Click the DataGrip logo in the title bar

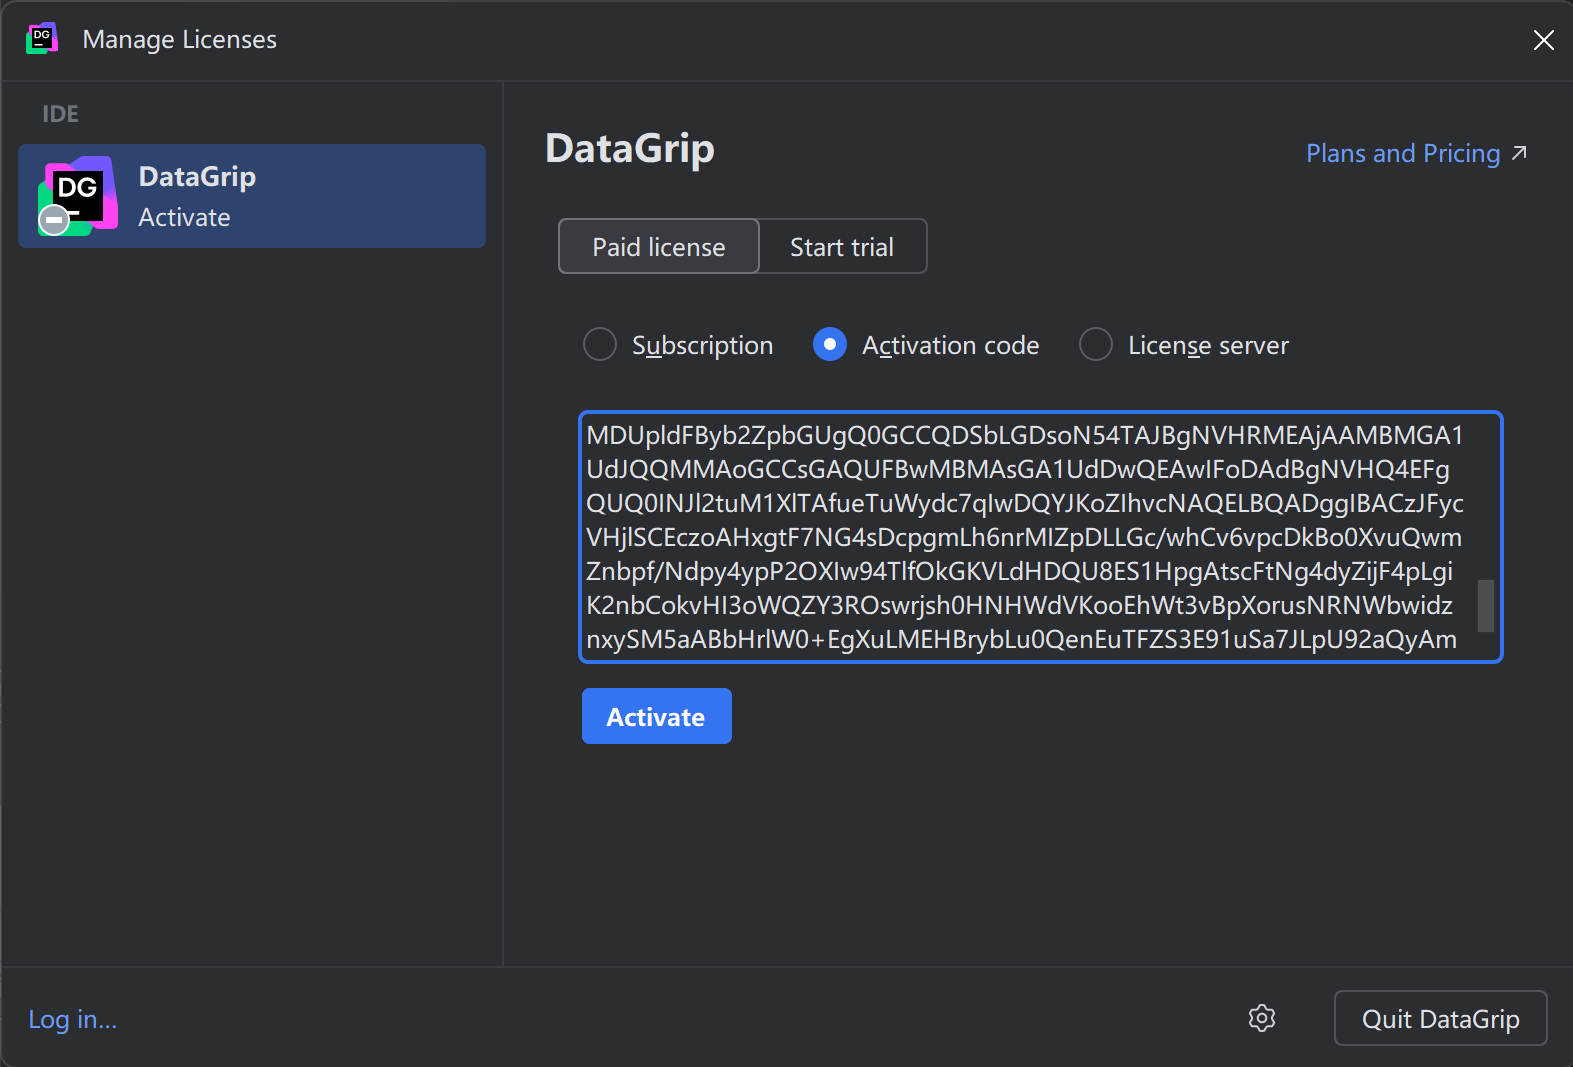[x=41, y=39]
